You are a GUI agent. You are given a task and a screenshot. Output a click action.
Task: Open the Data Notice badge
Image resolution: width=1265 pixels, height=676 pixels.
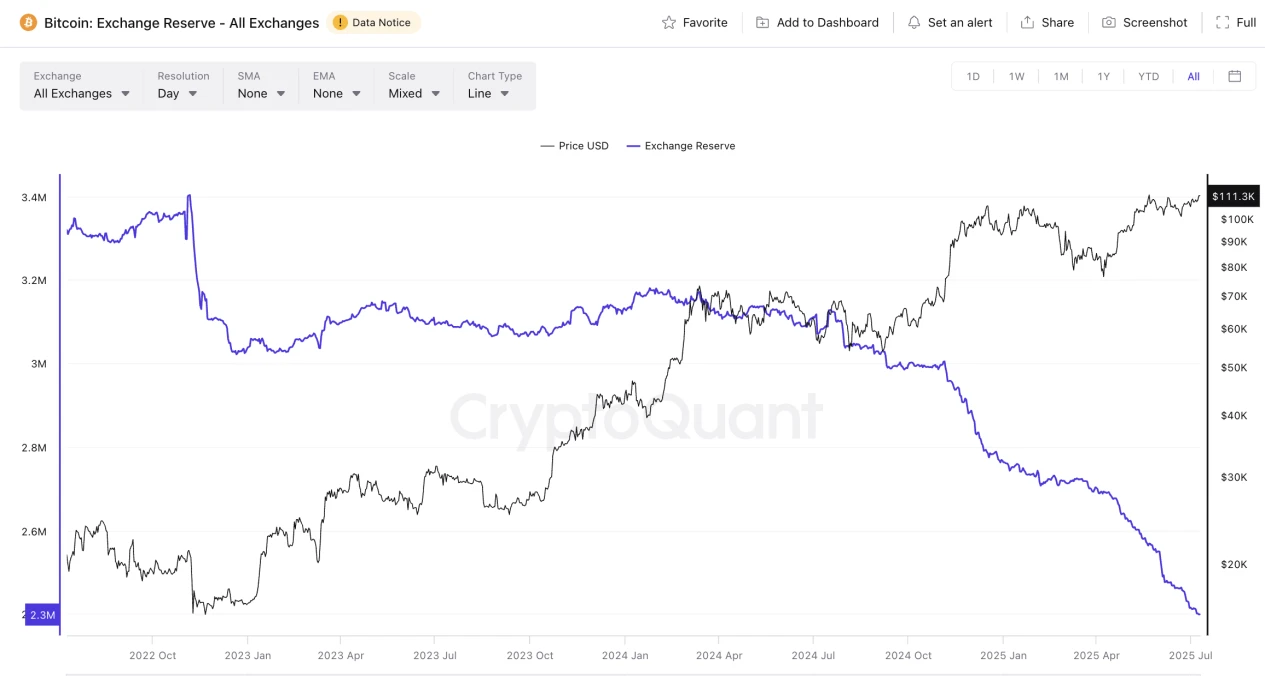point(373,22)
